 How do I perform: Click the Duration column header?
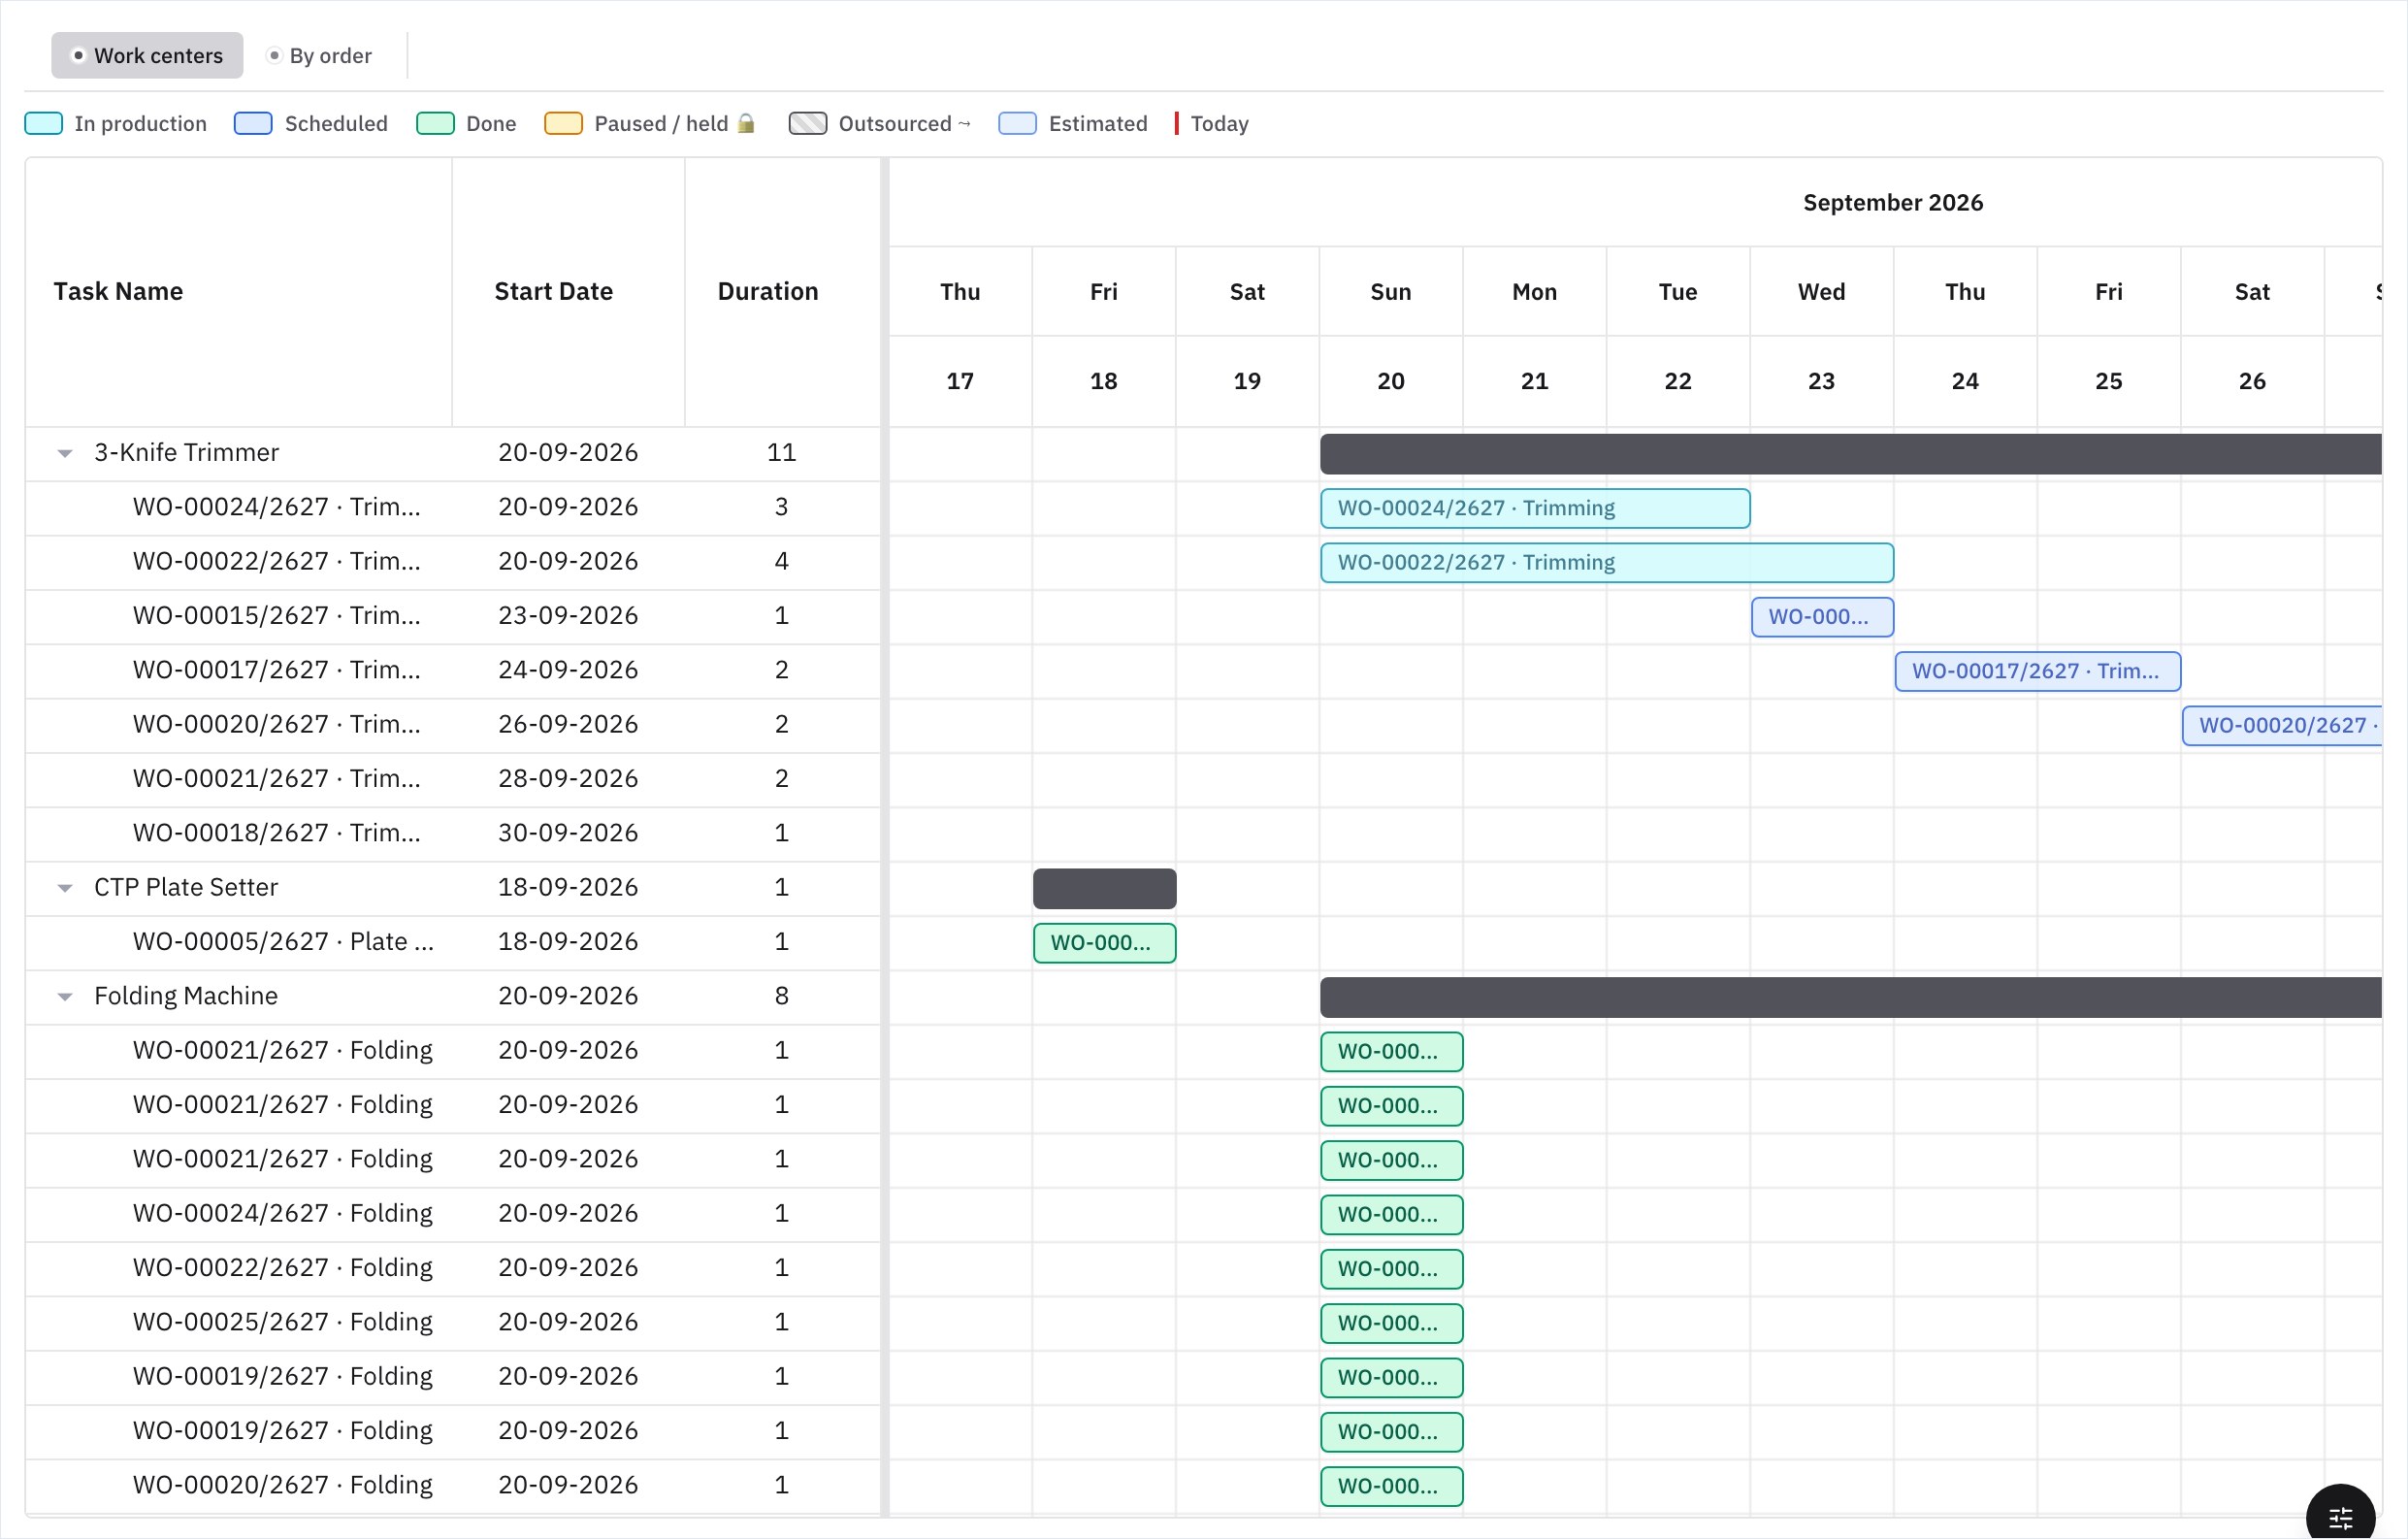pyautogui.click(x=782, y=292)
